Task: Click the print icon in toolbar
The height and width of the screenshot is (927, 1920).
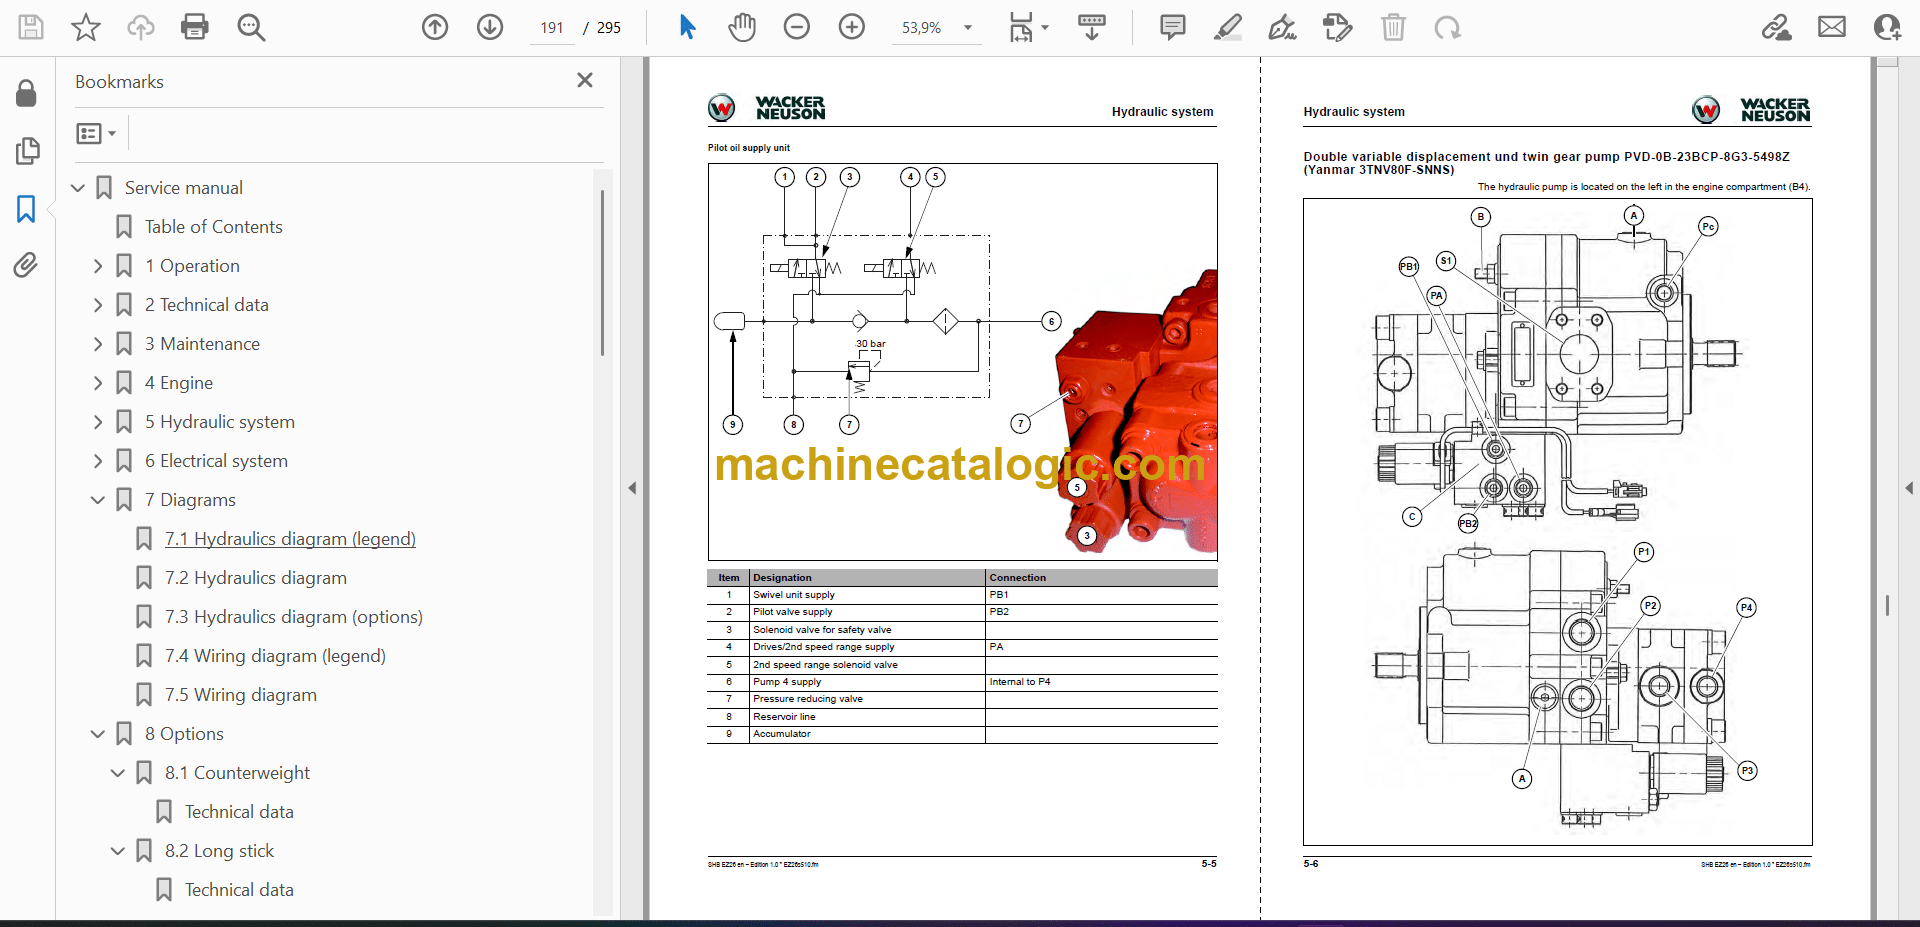Action: (x=194, y=27)
